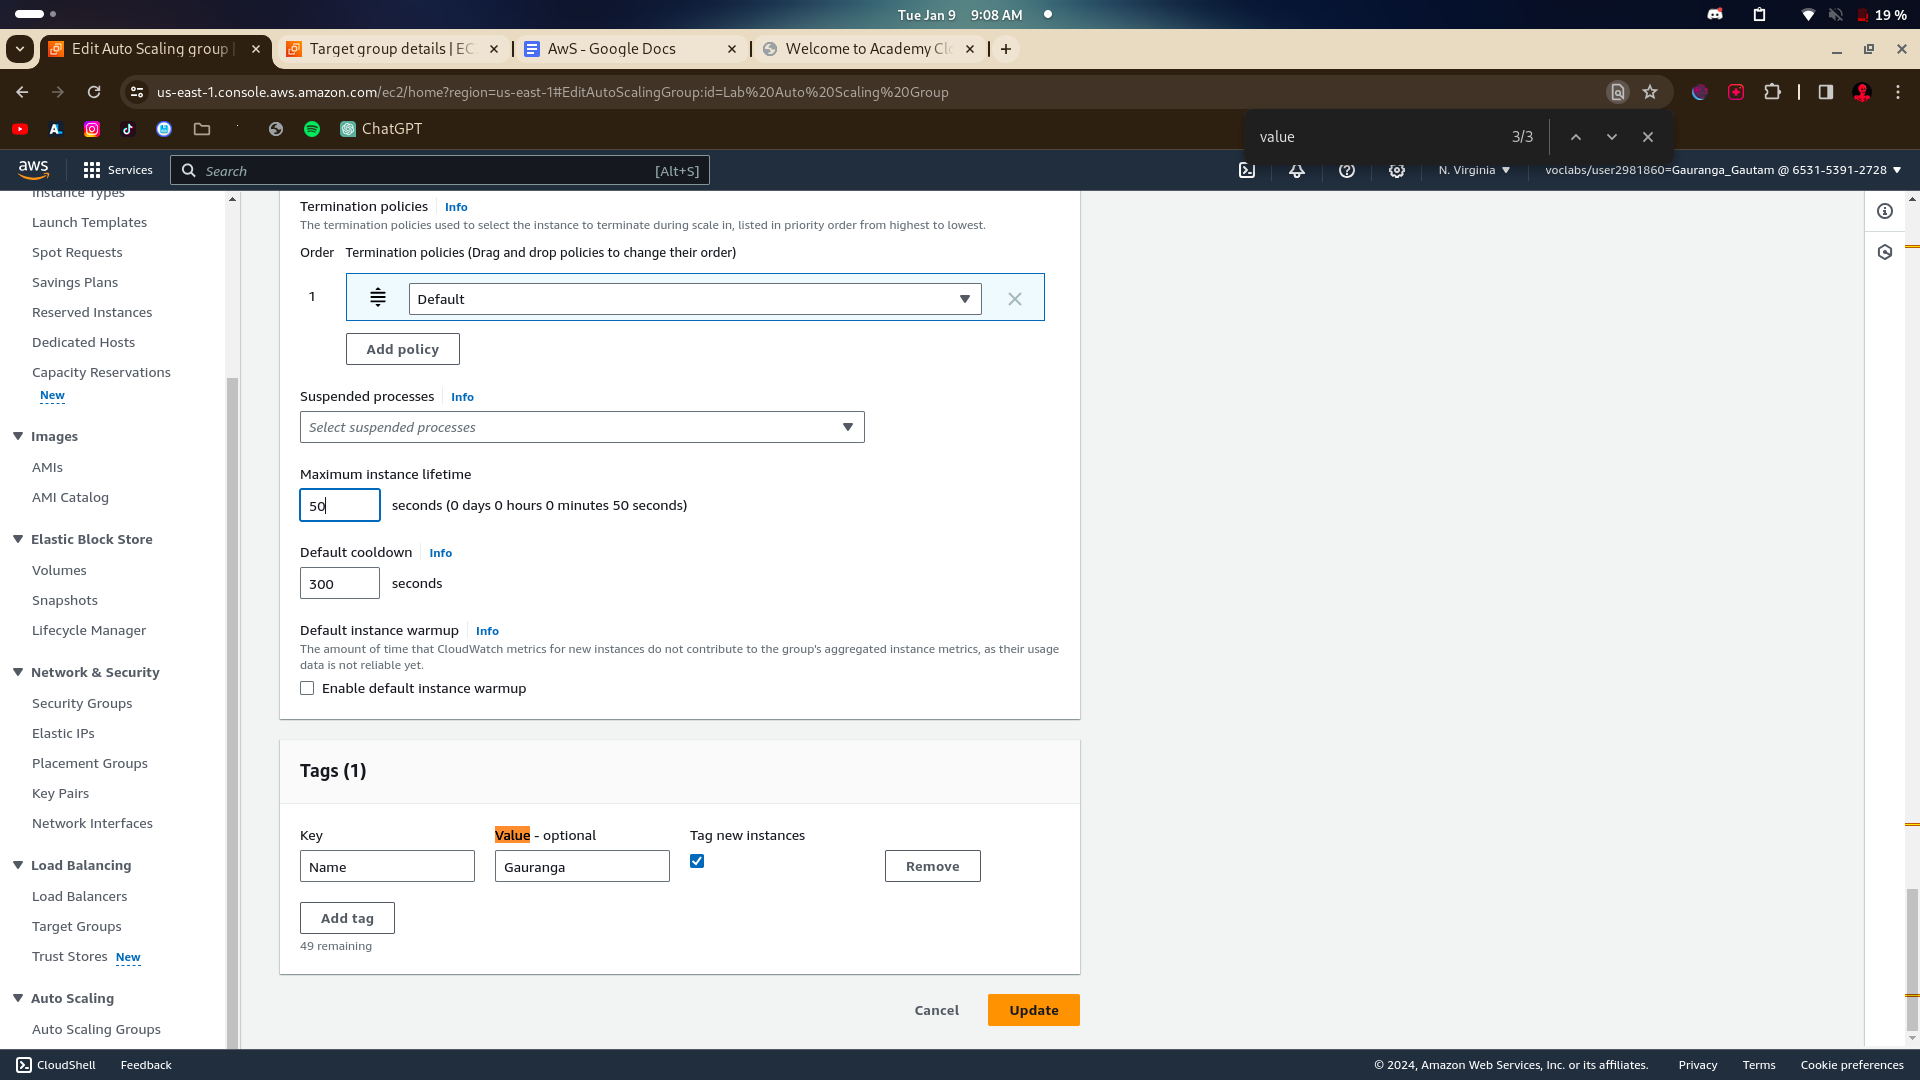Collapse the Elastic Block Store section

(x=18, y=540)
